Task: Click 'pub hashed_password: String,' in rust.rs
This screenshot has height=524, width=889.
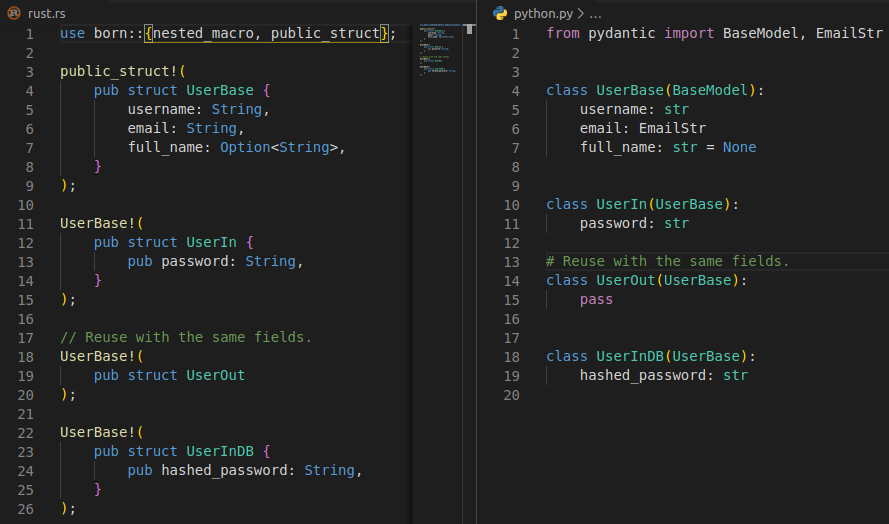Action: [x=245, y=471]
